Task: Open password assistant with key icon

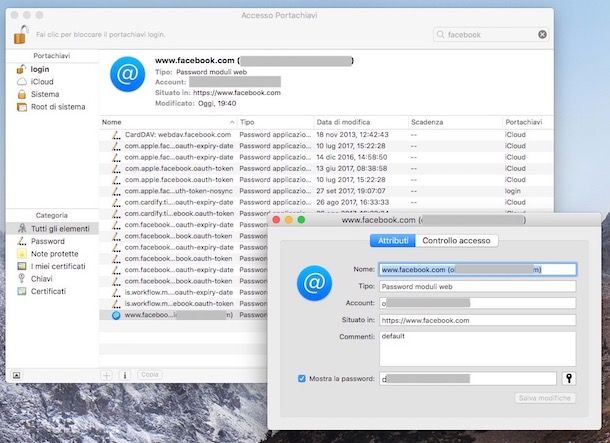Action: (x=569, y=378)
